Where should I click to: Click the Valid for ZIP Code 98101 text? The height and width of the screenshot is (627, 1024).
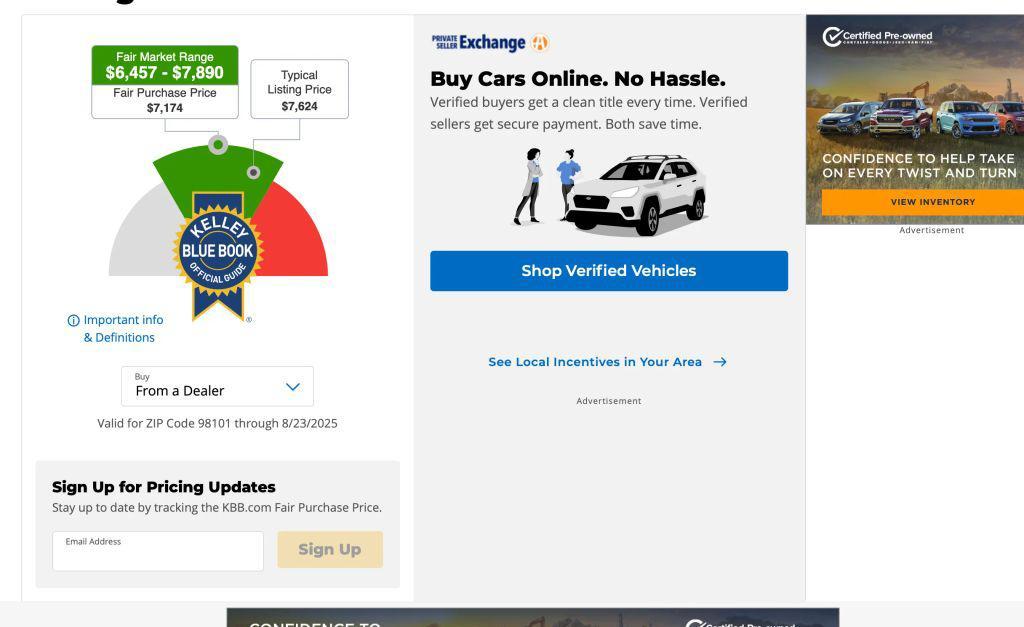[217, 423]
